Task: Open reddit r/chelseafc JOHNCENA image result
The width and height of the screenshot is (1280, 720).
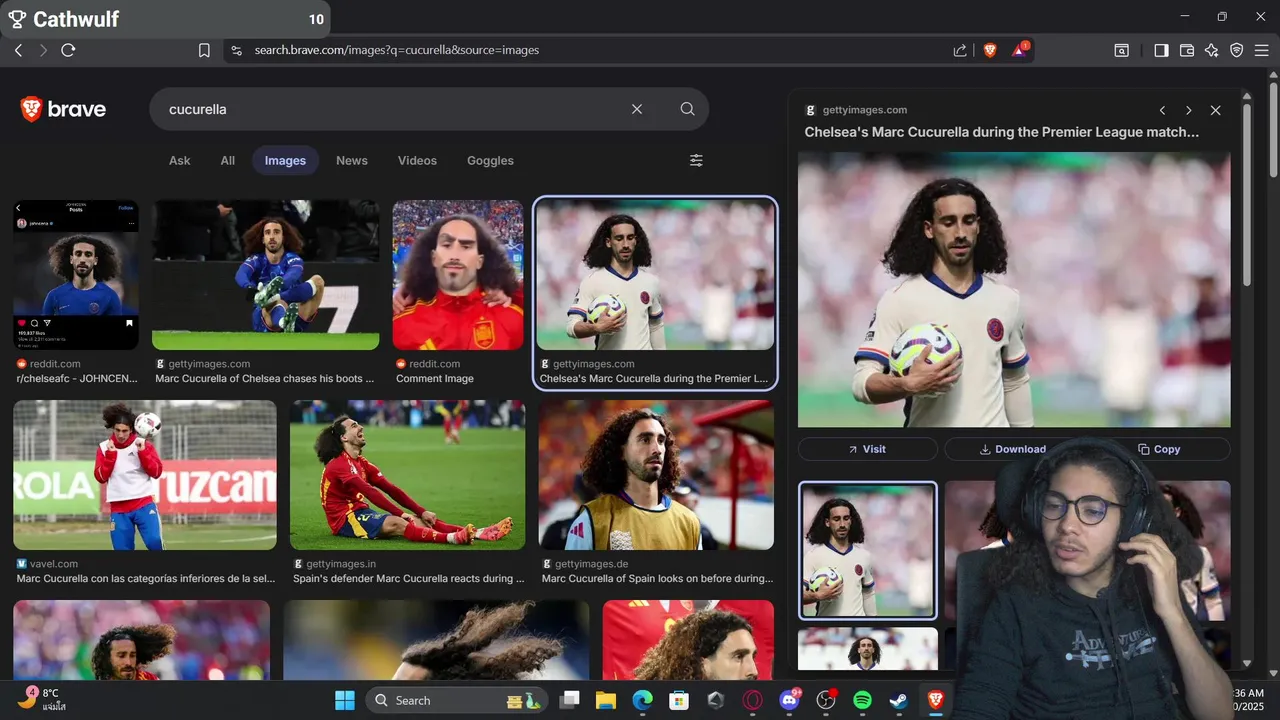Action: [76, 275]
